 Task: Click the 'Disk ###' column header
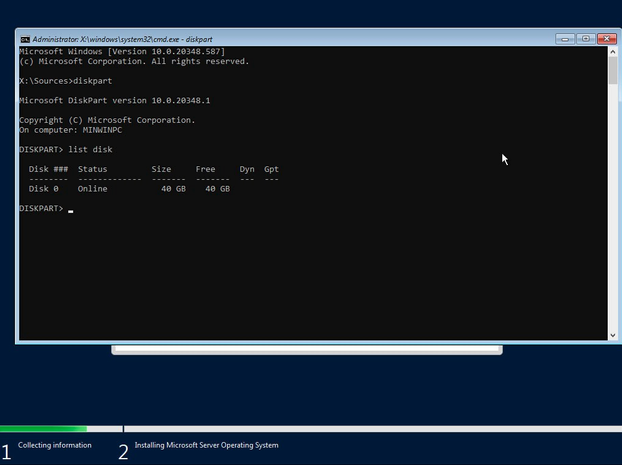tap(48, 169)
